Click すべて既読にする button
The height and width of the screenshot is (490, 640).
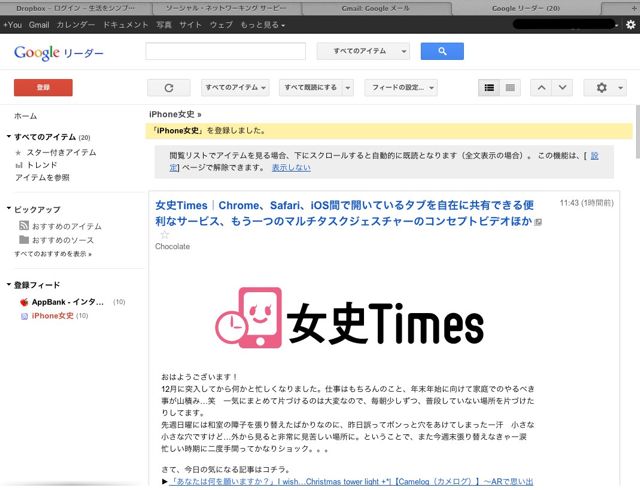tap(311, 88)
